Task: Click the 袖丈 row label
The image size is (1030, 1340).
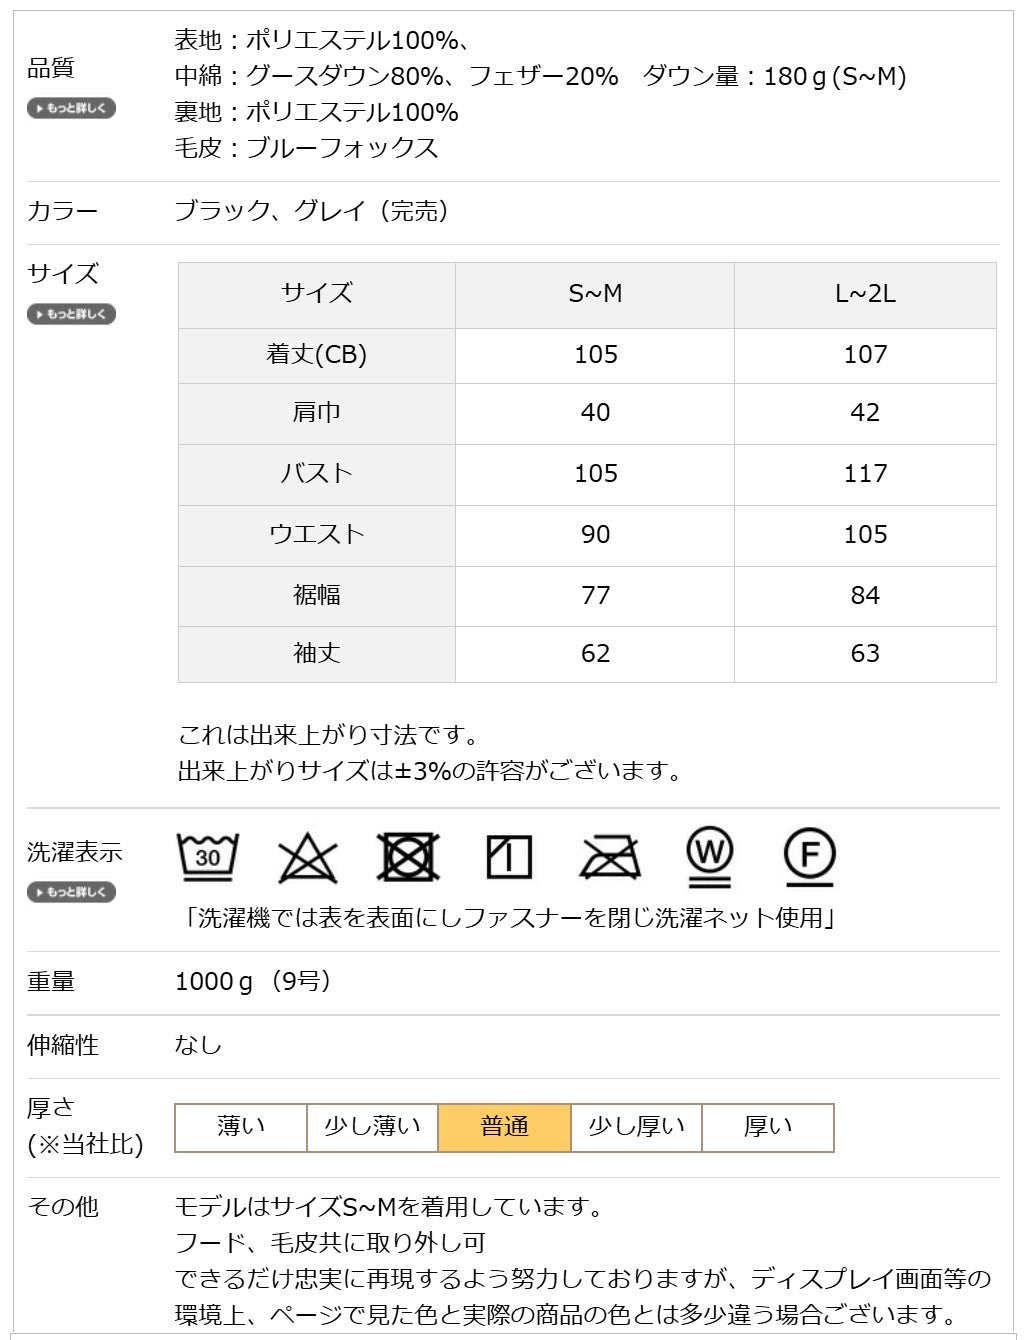Action: click(x=317, y=654)
